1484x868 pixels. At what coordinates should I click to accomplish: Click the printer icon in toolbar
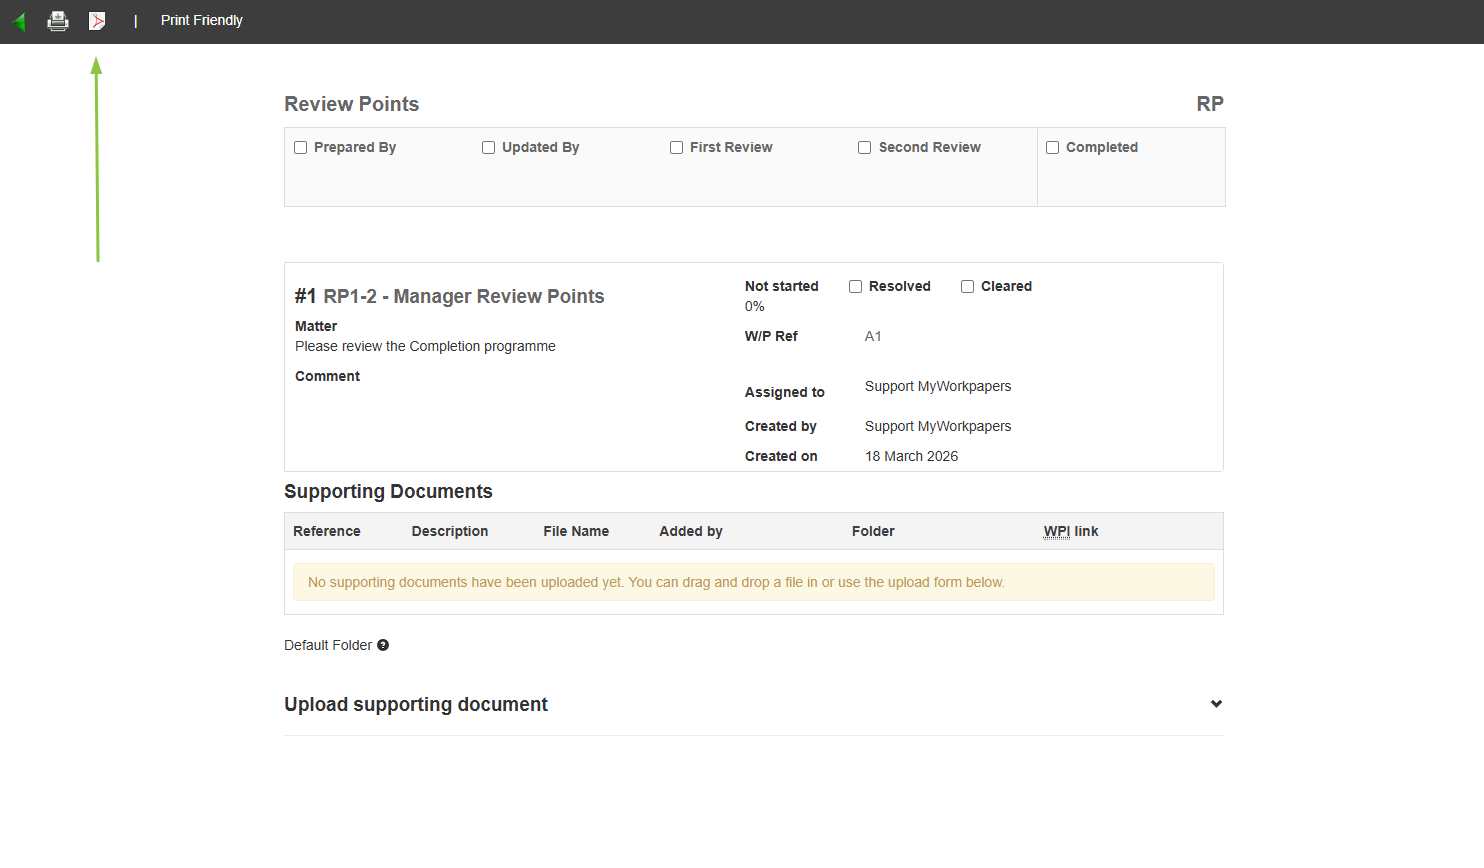click(58, 21)
